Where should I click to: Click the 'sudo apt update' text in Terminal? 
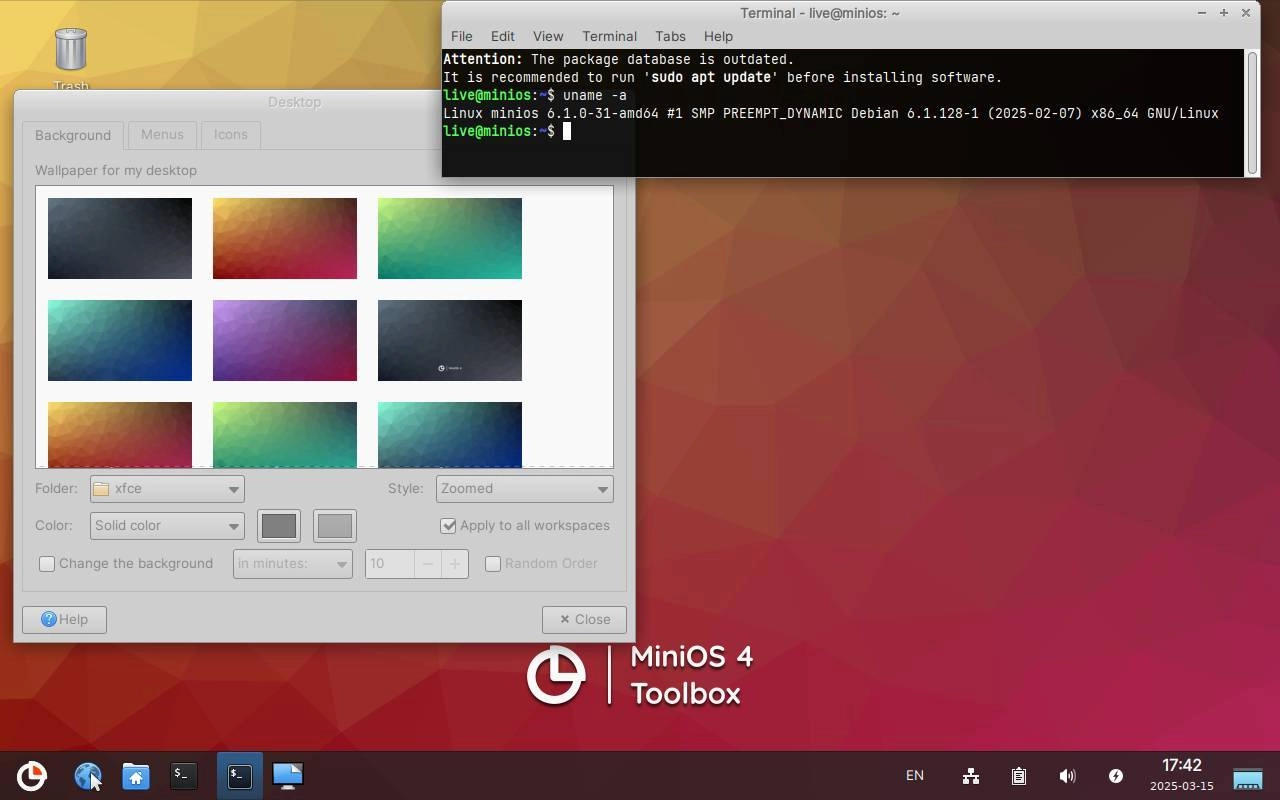click(x=711, y=77)
